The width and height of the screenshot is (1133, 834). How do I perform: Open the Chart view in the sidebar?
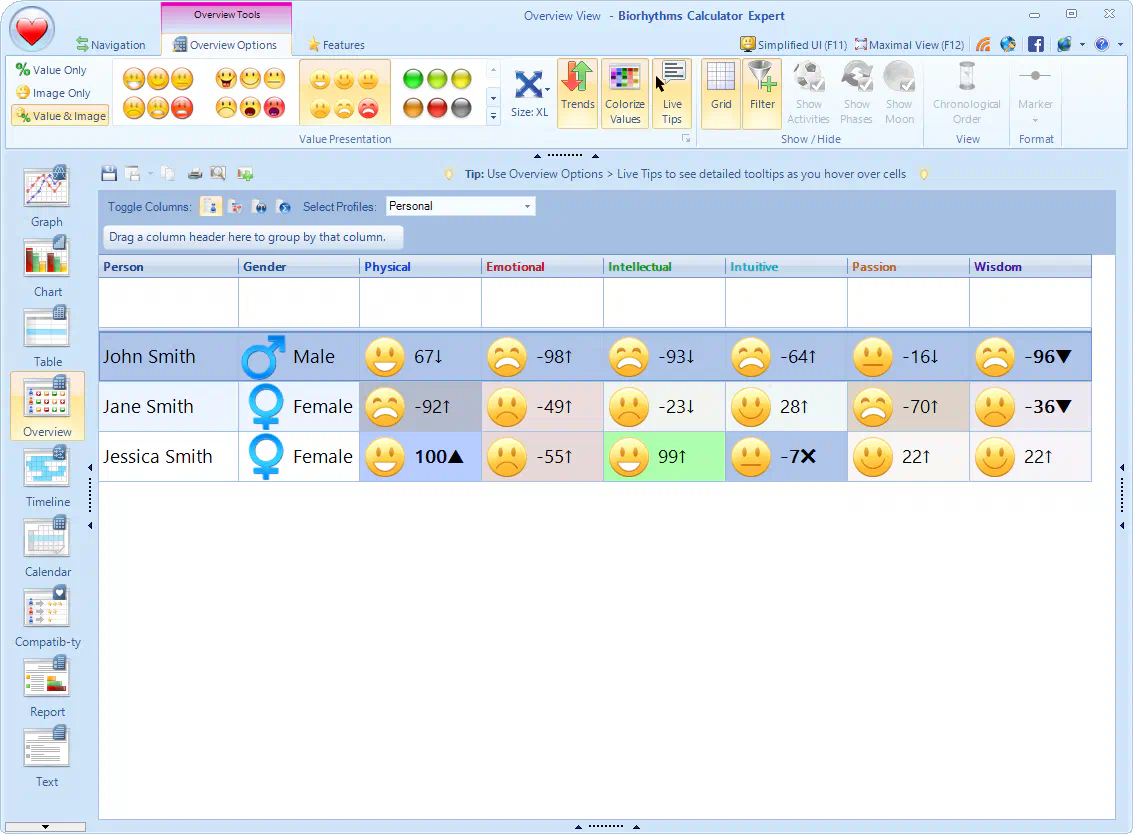(x=47, y=267)
